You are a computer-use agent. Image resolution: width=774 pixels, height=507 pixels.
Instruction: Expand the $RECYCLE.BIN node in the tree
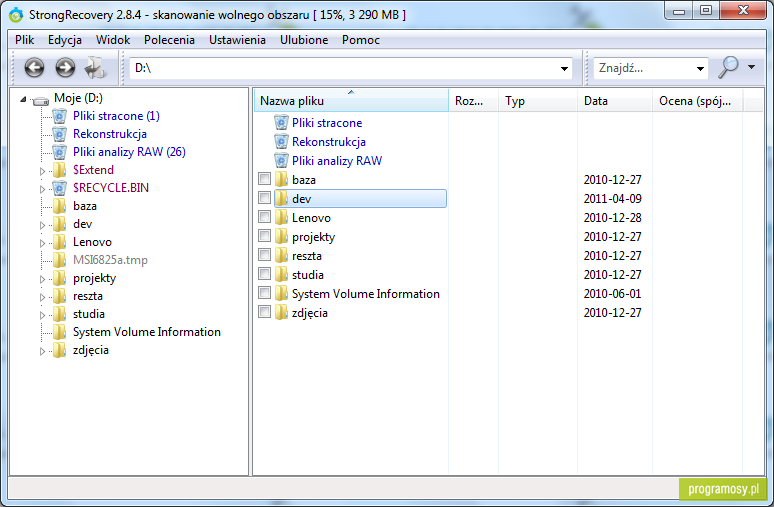click(x=42, y=189)
